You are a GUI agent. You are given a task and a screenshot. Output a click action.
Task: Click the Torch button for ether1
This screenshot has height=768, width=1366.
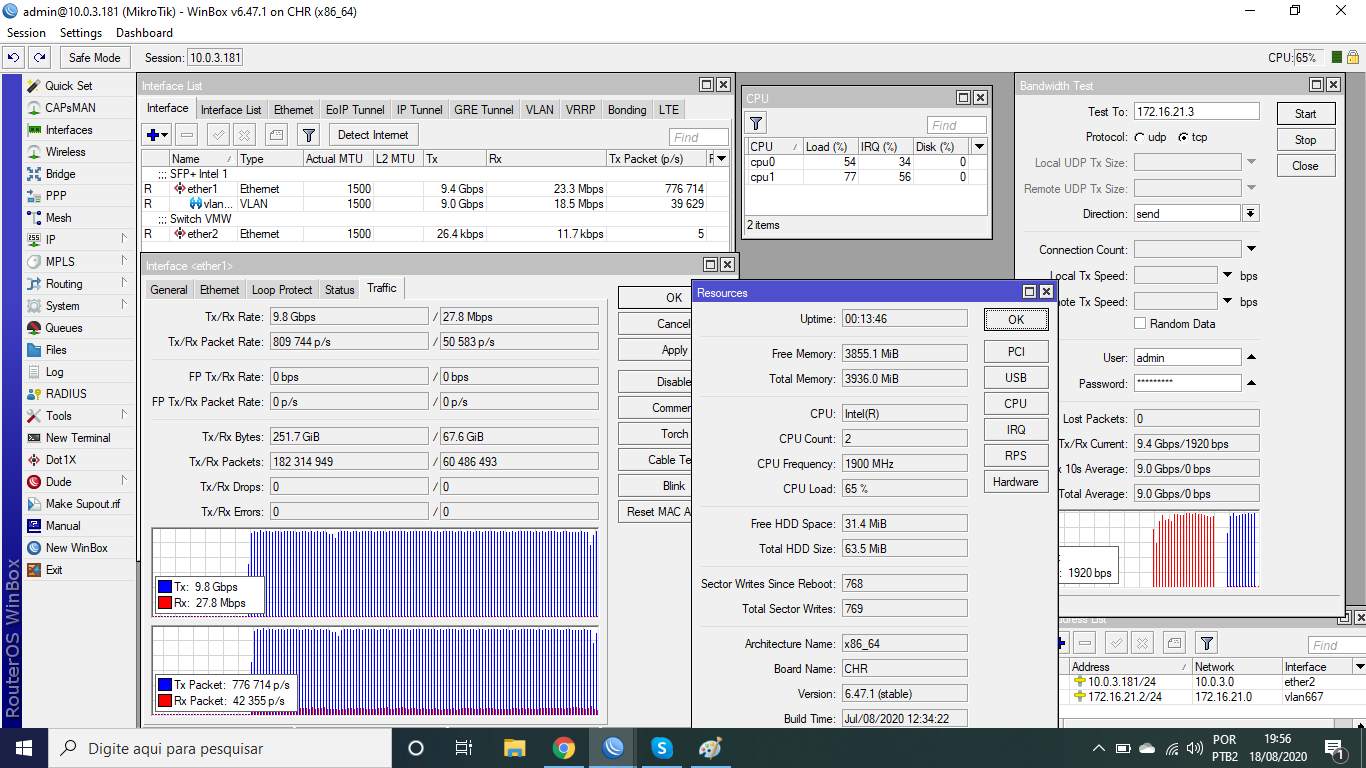click(656, 434)
